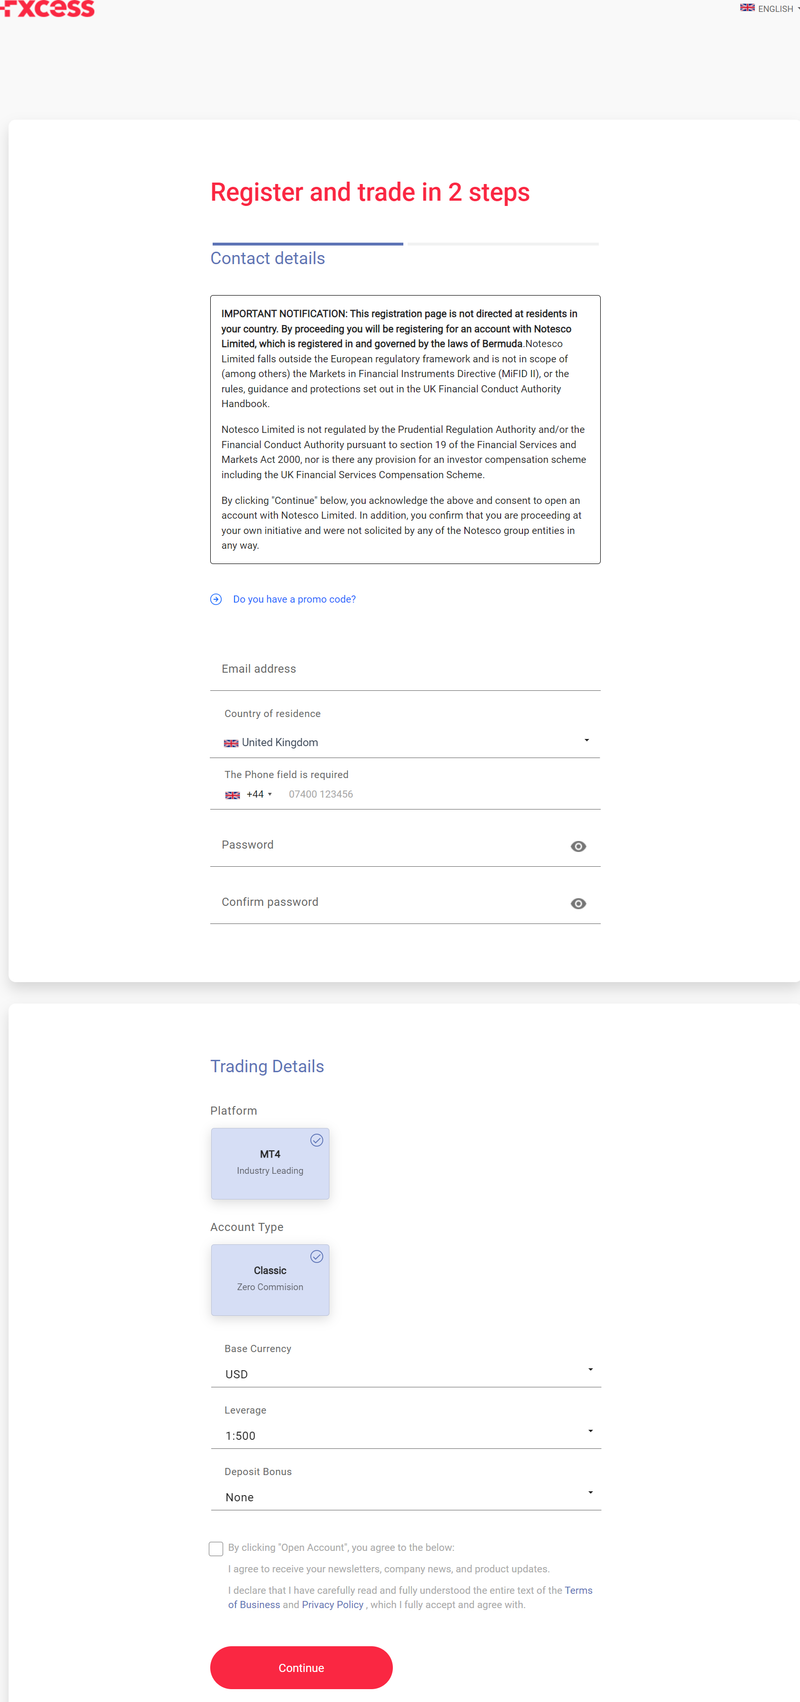The image size is (800, 1702).
Task: Click the Email address input field
Action: (405, 669)
